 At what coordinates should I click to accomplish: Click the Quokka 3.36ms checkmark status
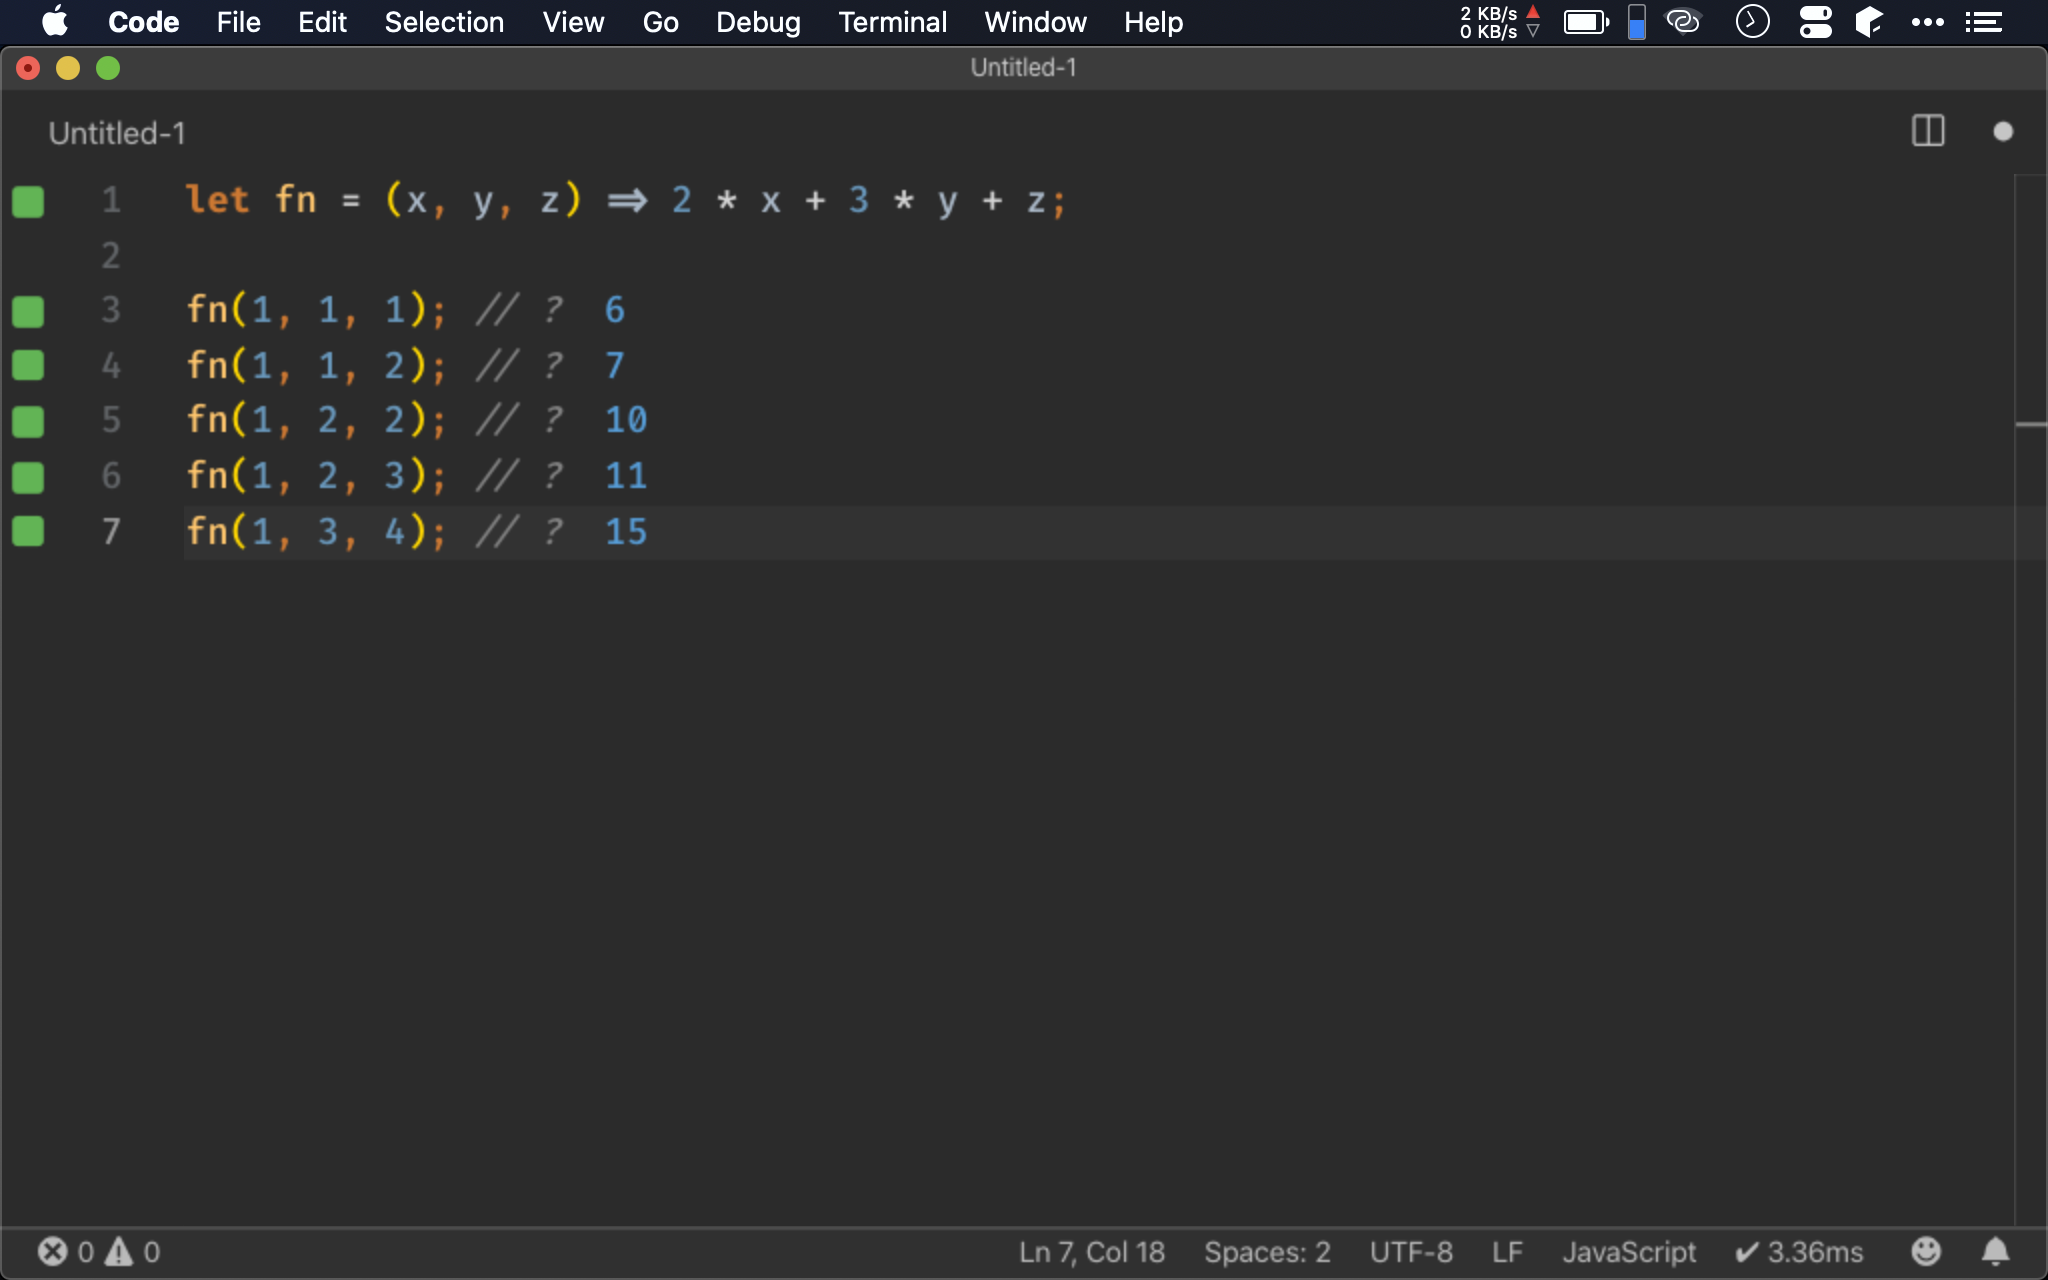[x=1799, y=1251]
